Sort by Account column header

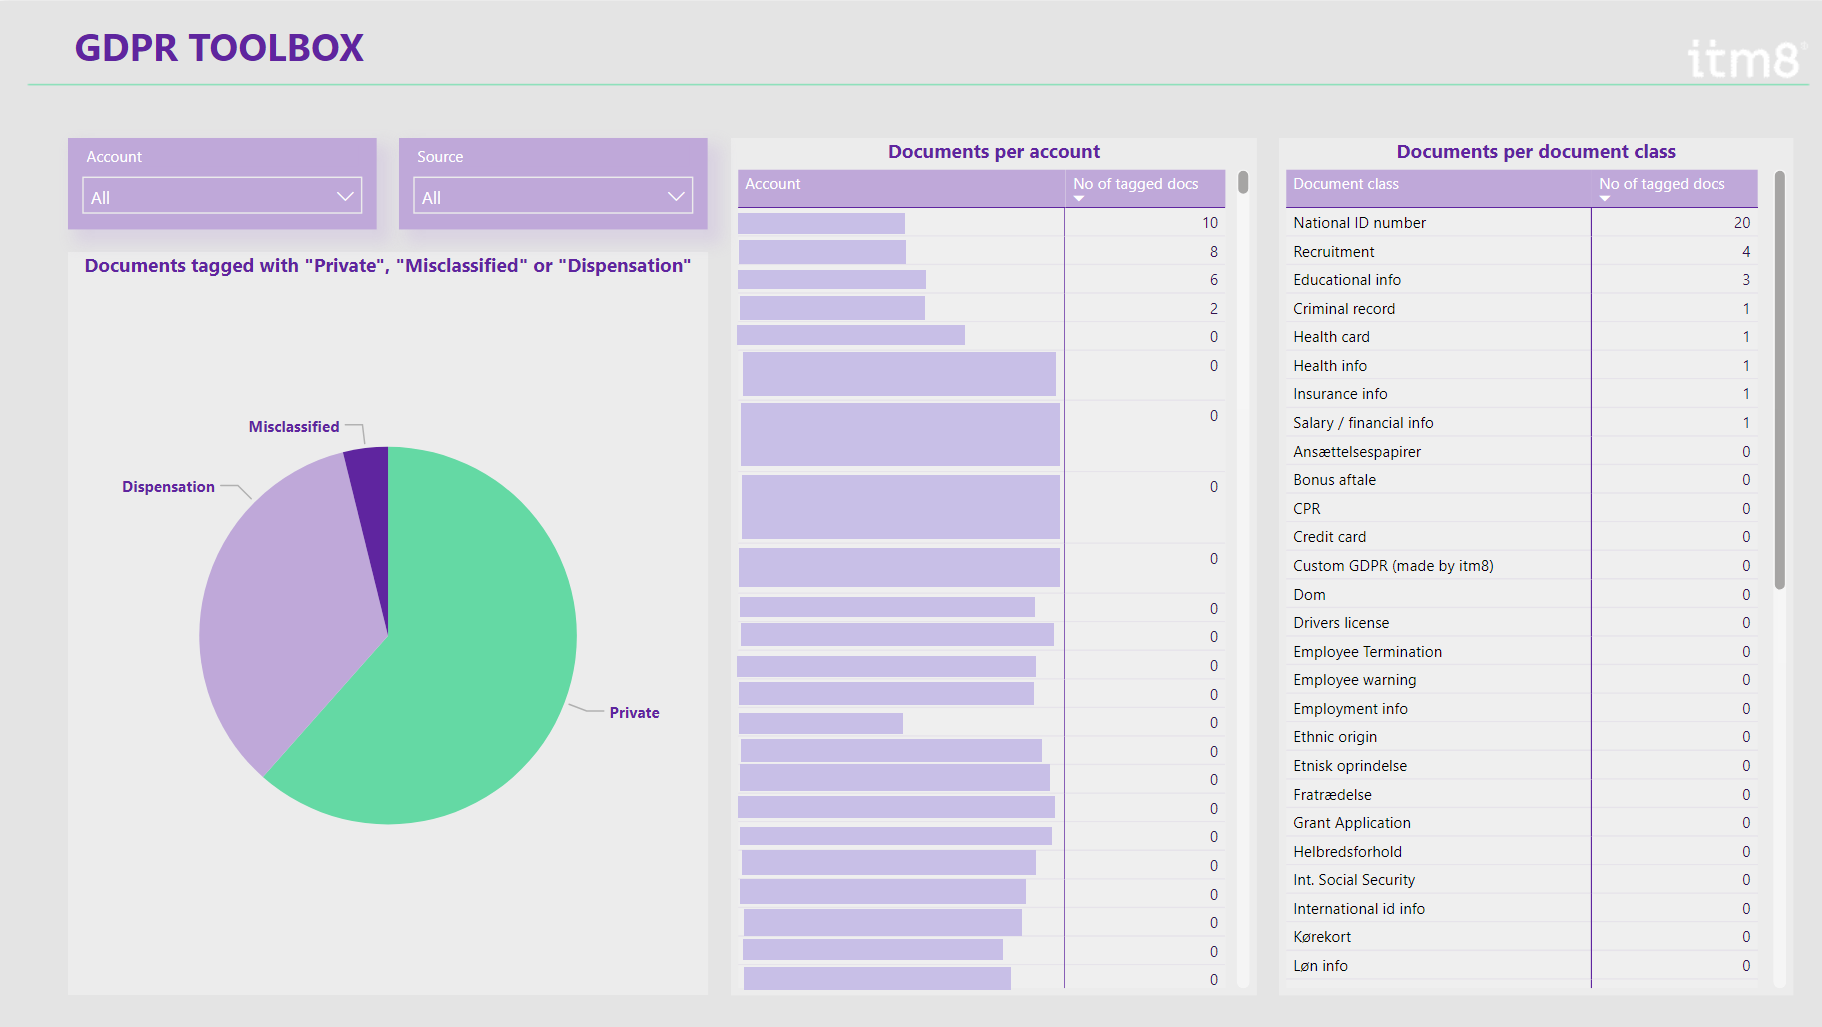[x=901, y=188]
